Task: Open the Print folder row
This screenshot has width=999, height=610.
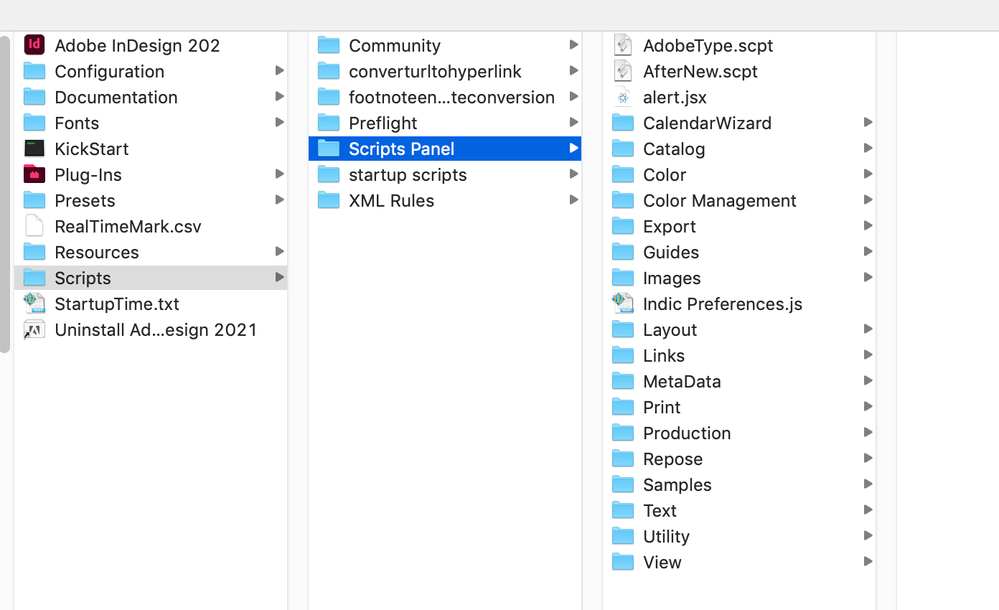Action: (739, 407)
